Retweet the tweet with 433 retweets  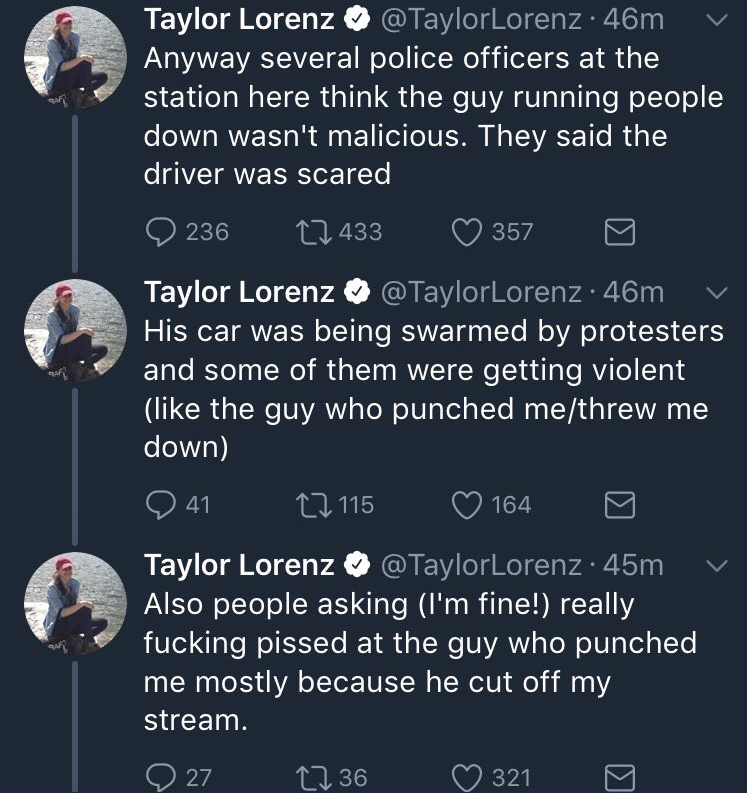tap(306, 232)
